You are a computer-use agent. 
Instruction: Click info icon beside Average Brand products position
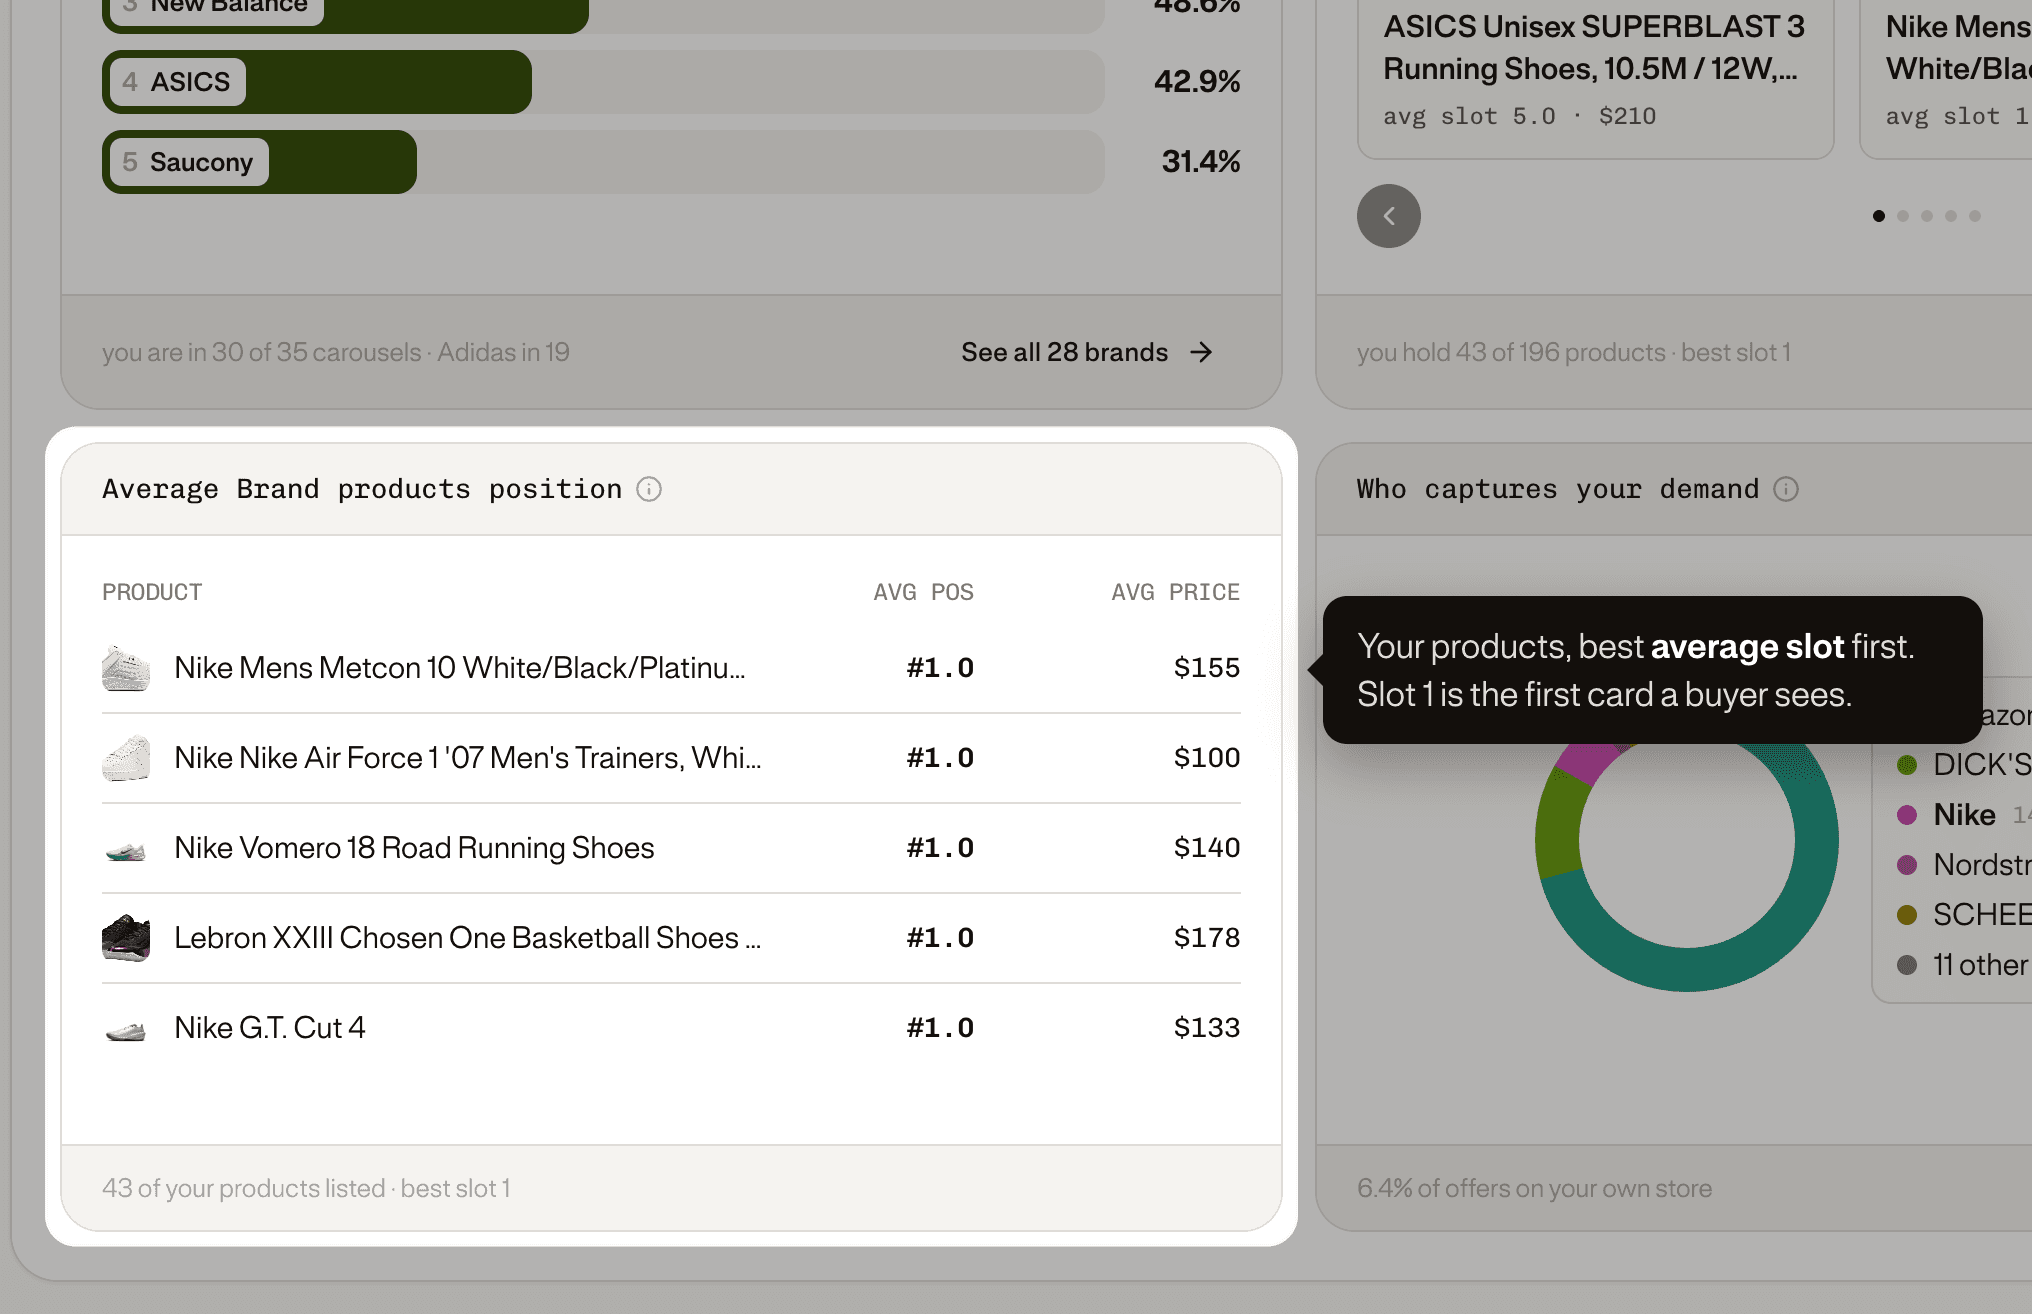(x=649, y=489)
